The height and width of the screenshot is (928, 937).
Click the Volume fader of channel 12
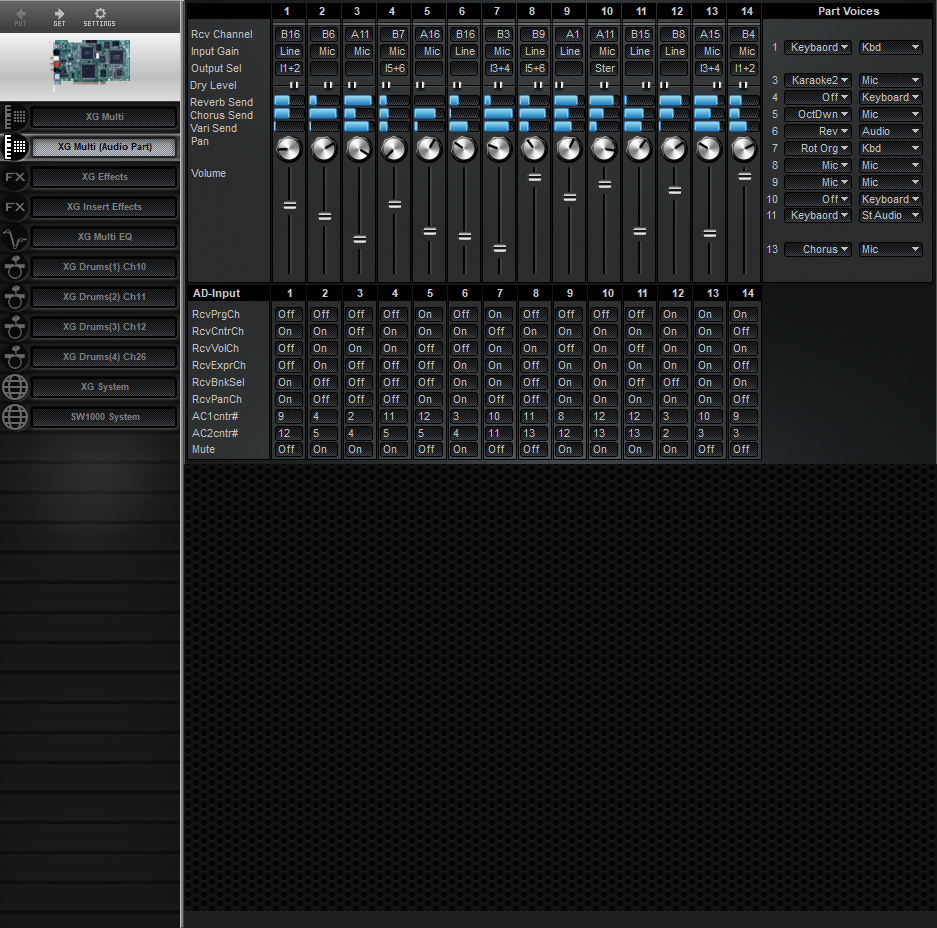tap(674, 191)
